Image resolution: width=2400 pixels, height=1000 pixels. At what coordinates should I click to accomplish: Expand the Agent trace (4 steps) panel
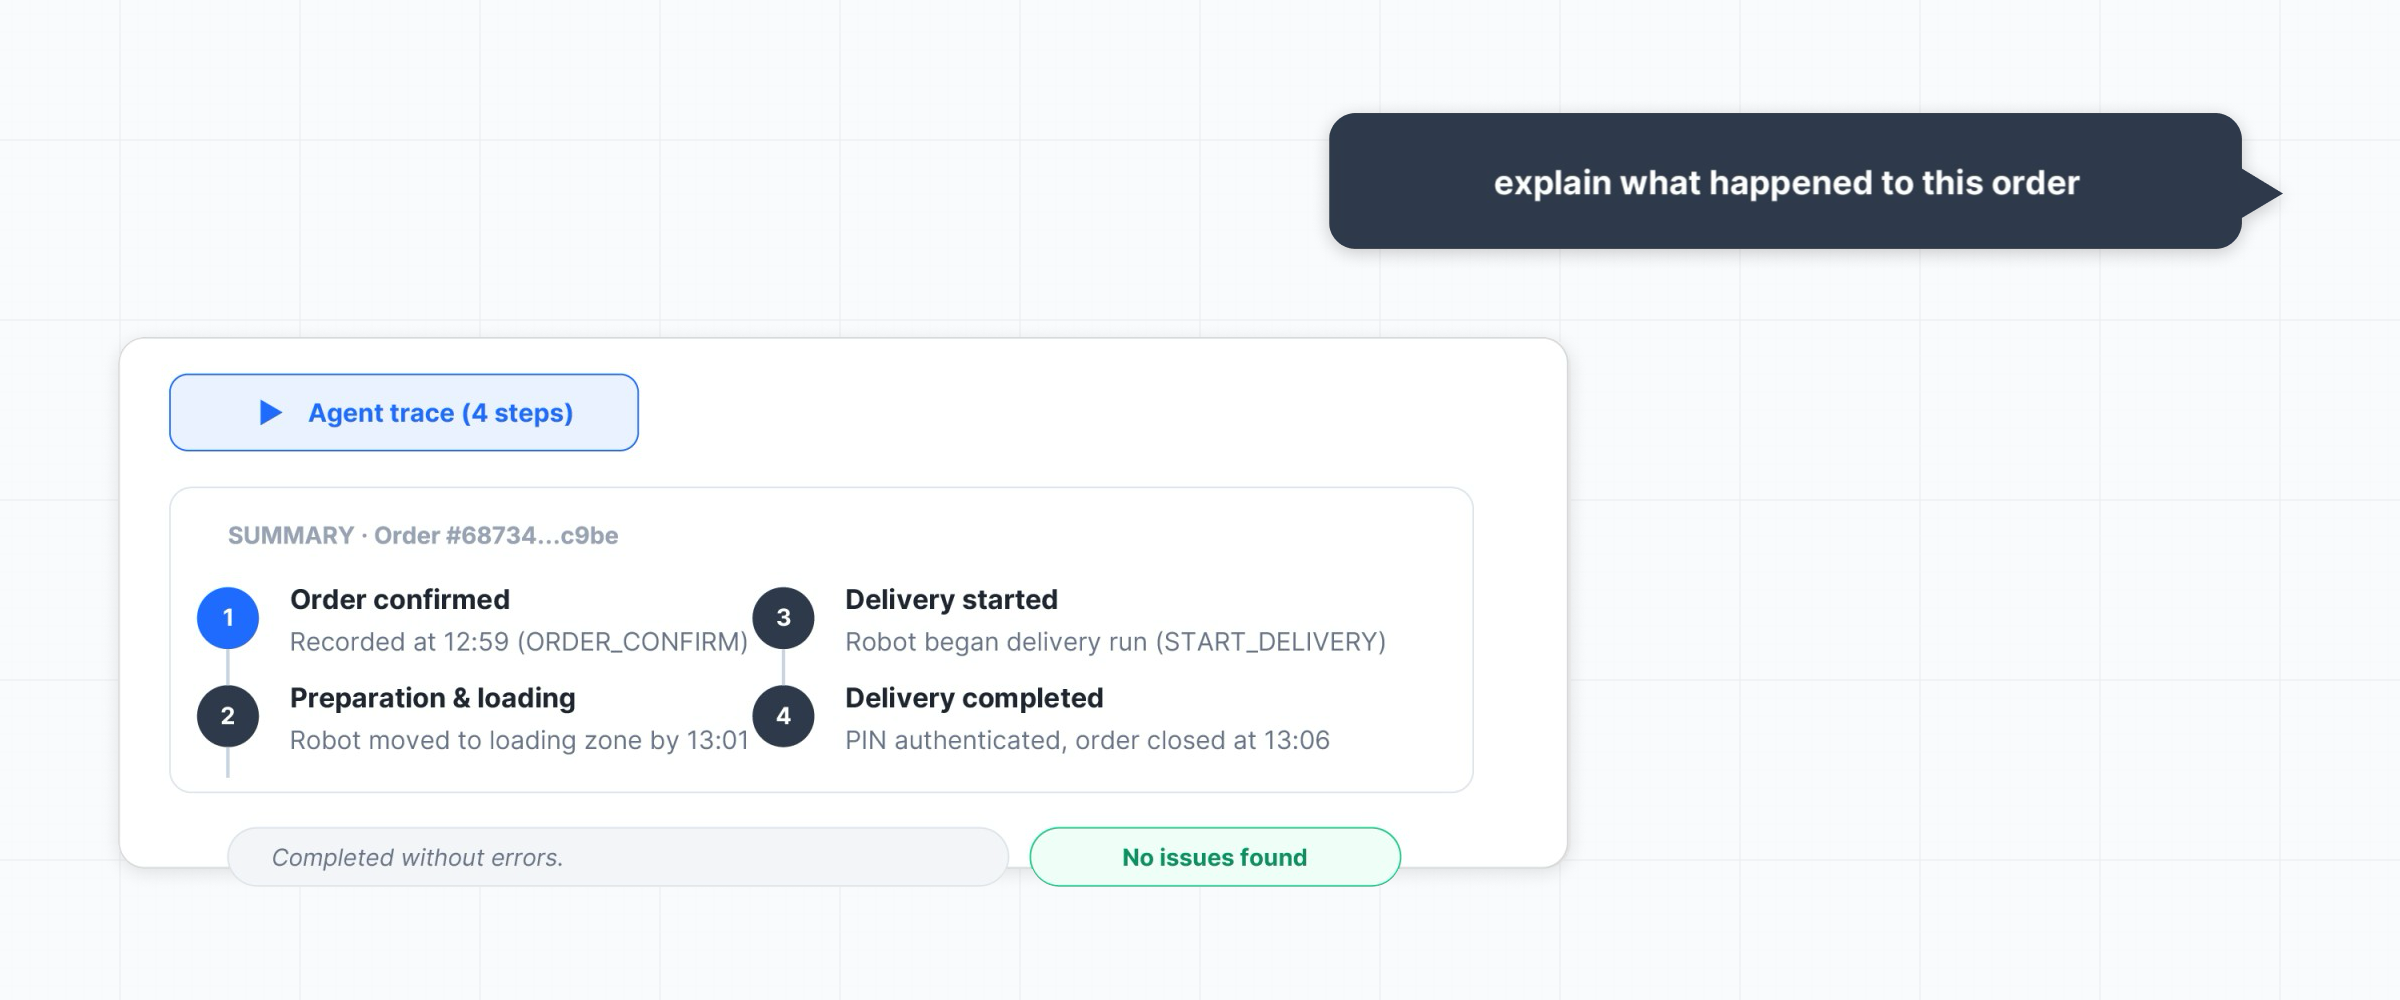404,412
